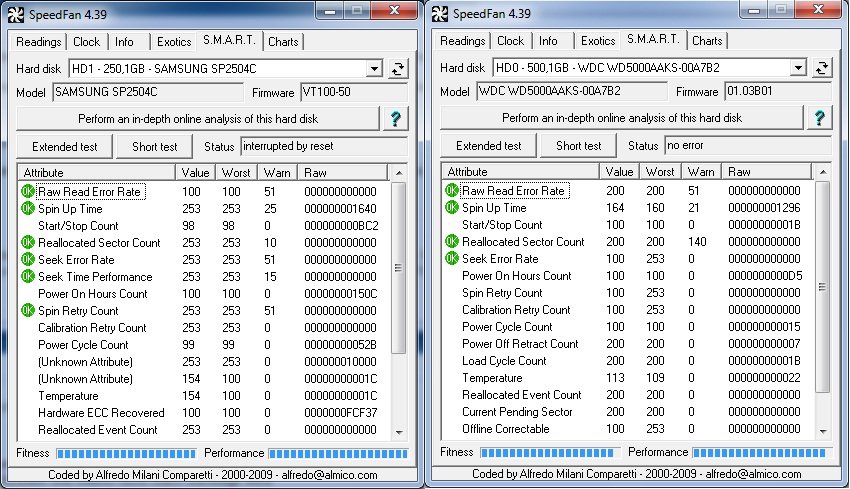Select Power Cycle Count row in left window
This screenshot has height=489, width=850.
click(204, 345)
